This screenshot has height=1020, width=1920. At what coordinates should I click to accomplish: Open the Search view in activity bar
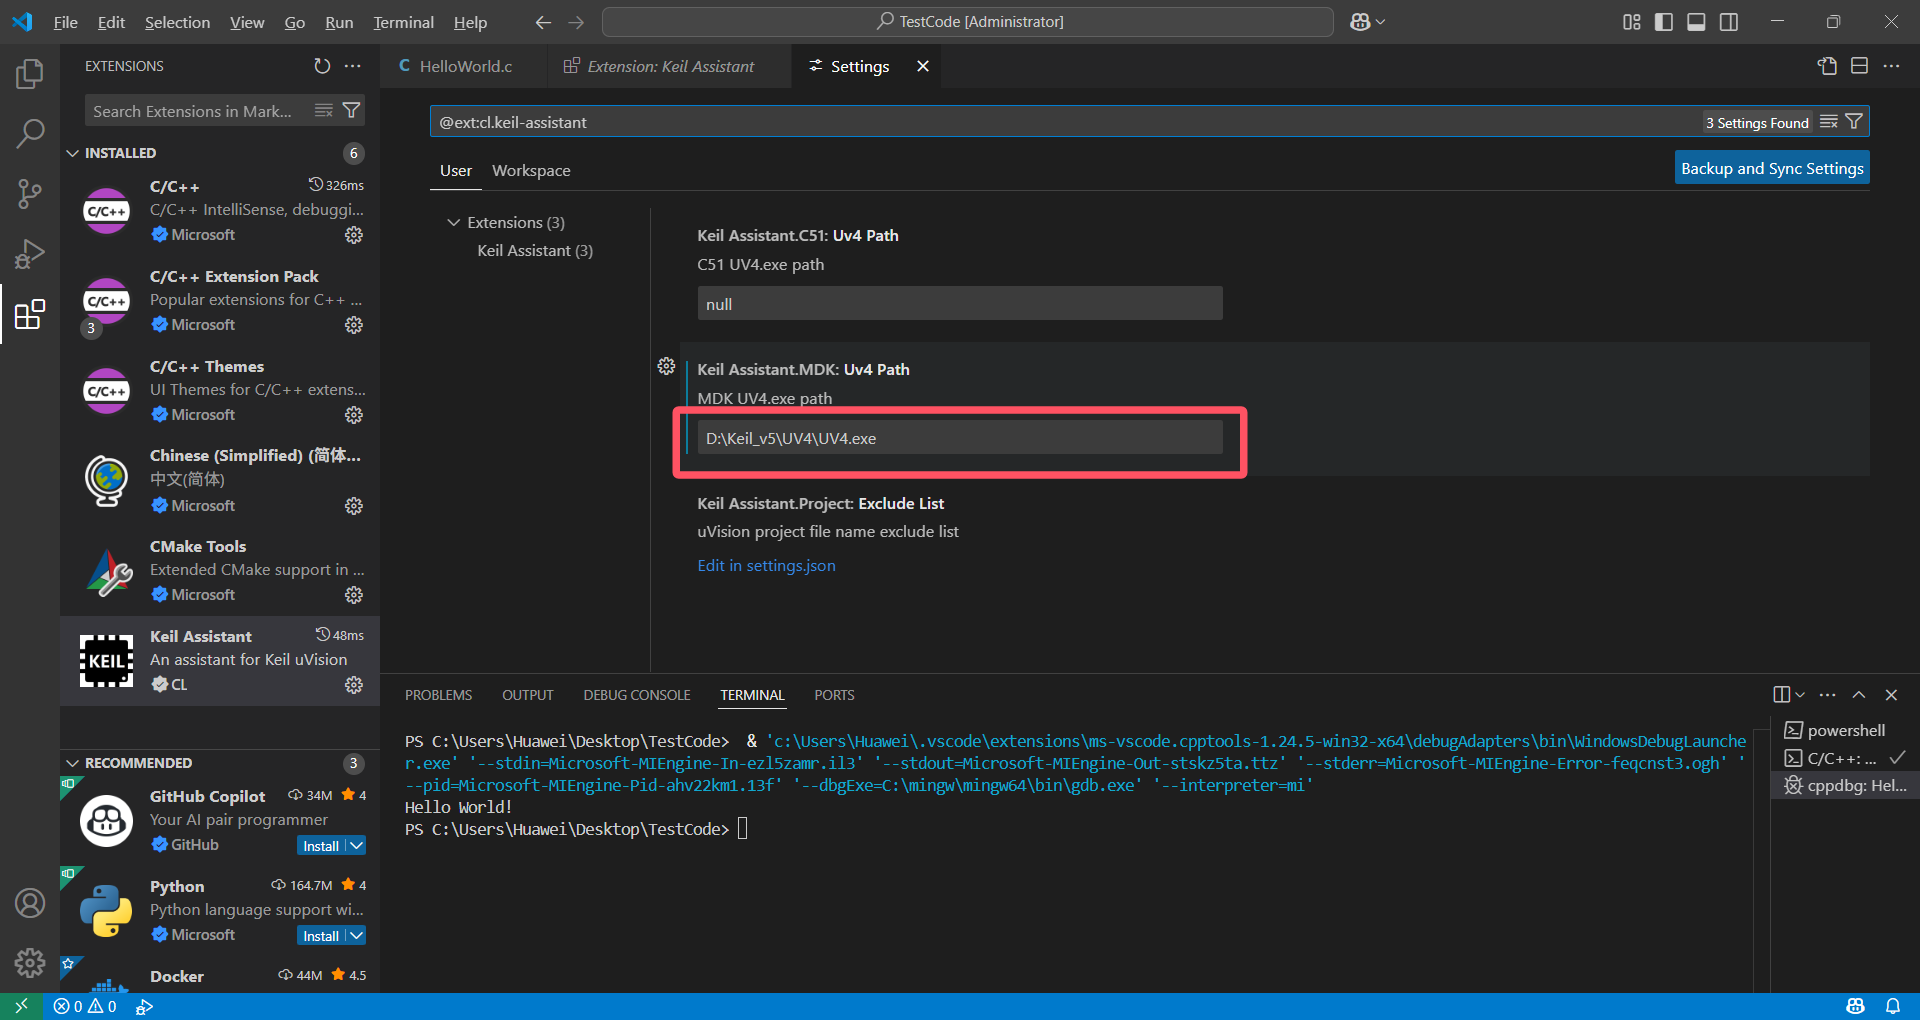pyautogui.click(x=30, y=133)
